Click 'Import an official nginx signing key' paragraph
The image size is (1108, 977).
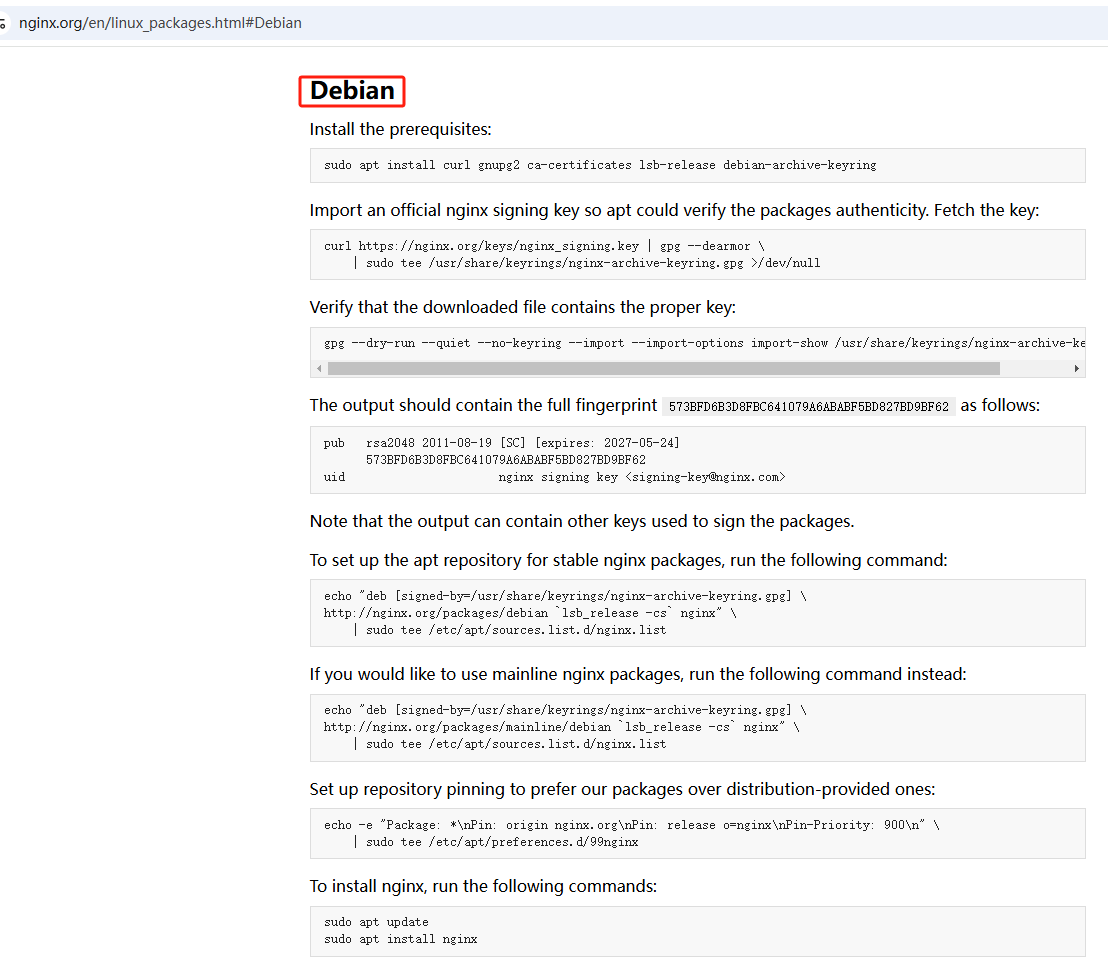pyautogui.click(x=674, y=211)
